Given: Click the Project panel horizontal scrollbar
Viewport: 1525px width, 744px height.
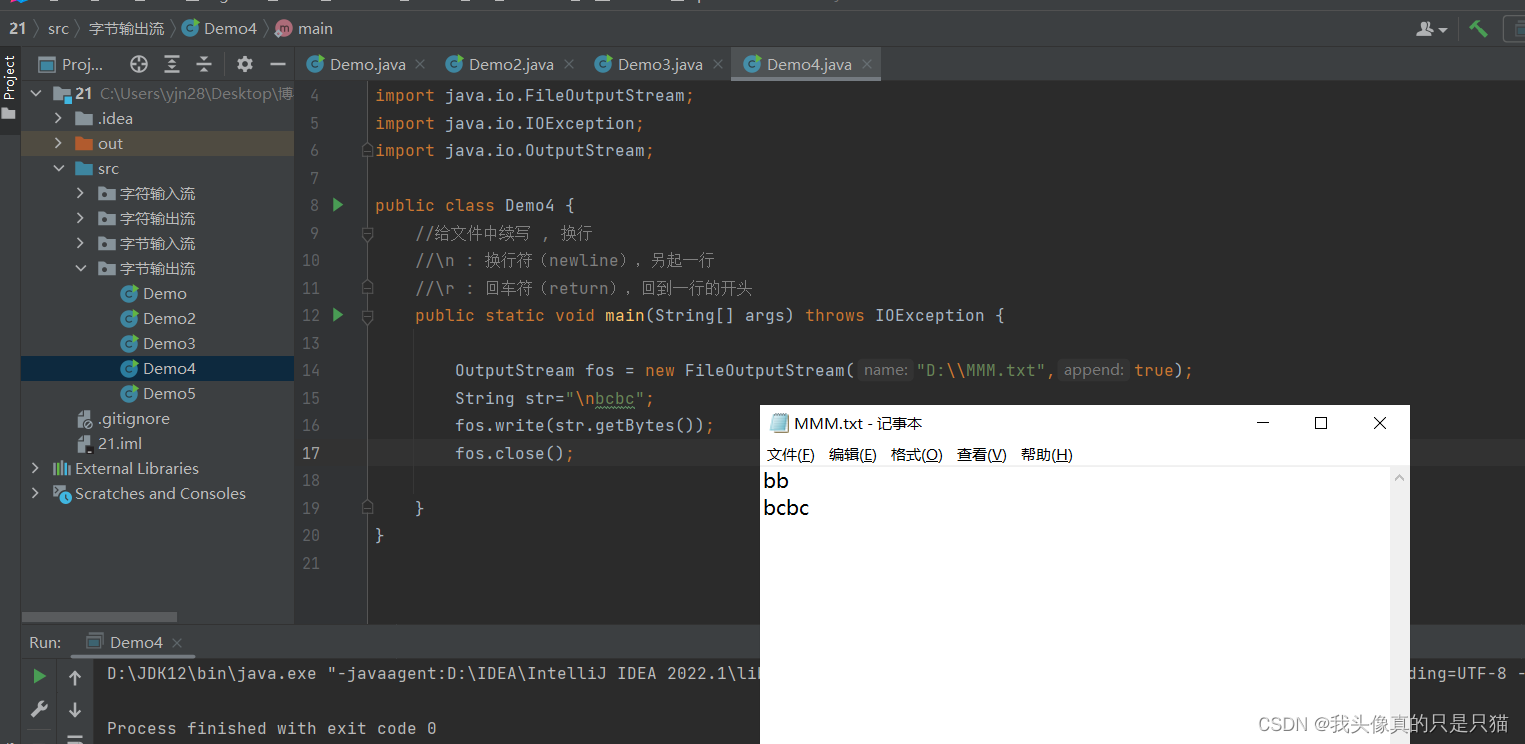Looking at the screenshot, I should coord(99,617).
